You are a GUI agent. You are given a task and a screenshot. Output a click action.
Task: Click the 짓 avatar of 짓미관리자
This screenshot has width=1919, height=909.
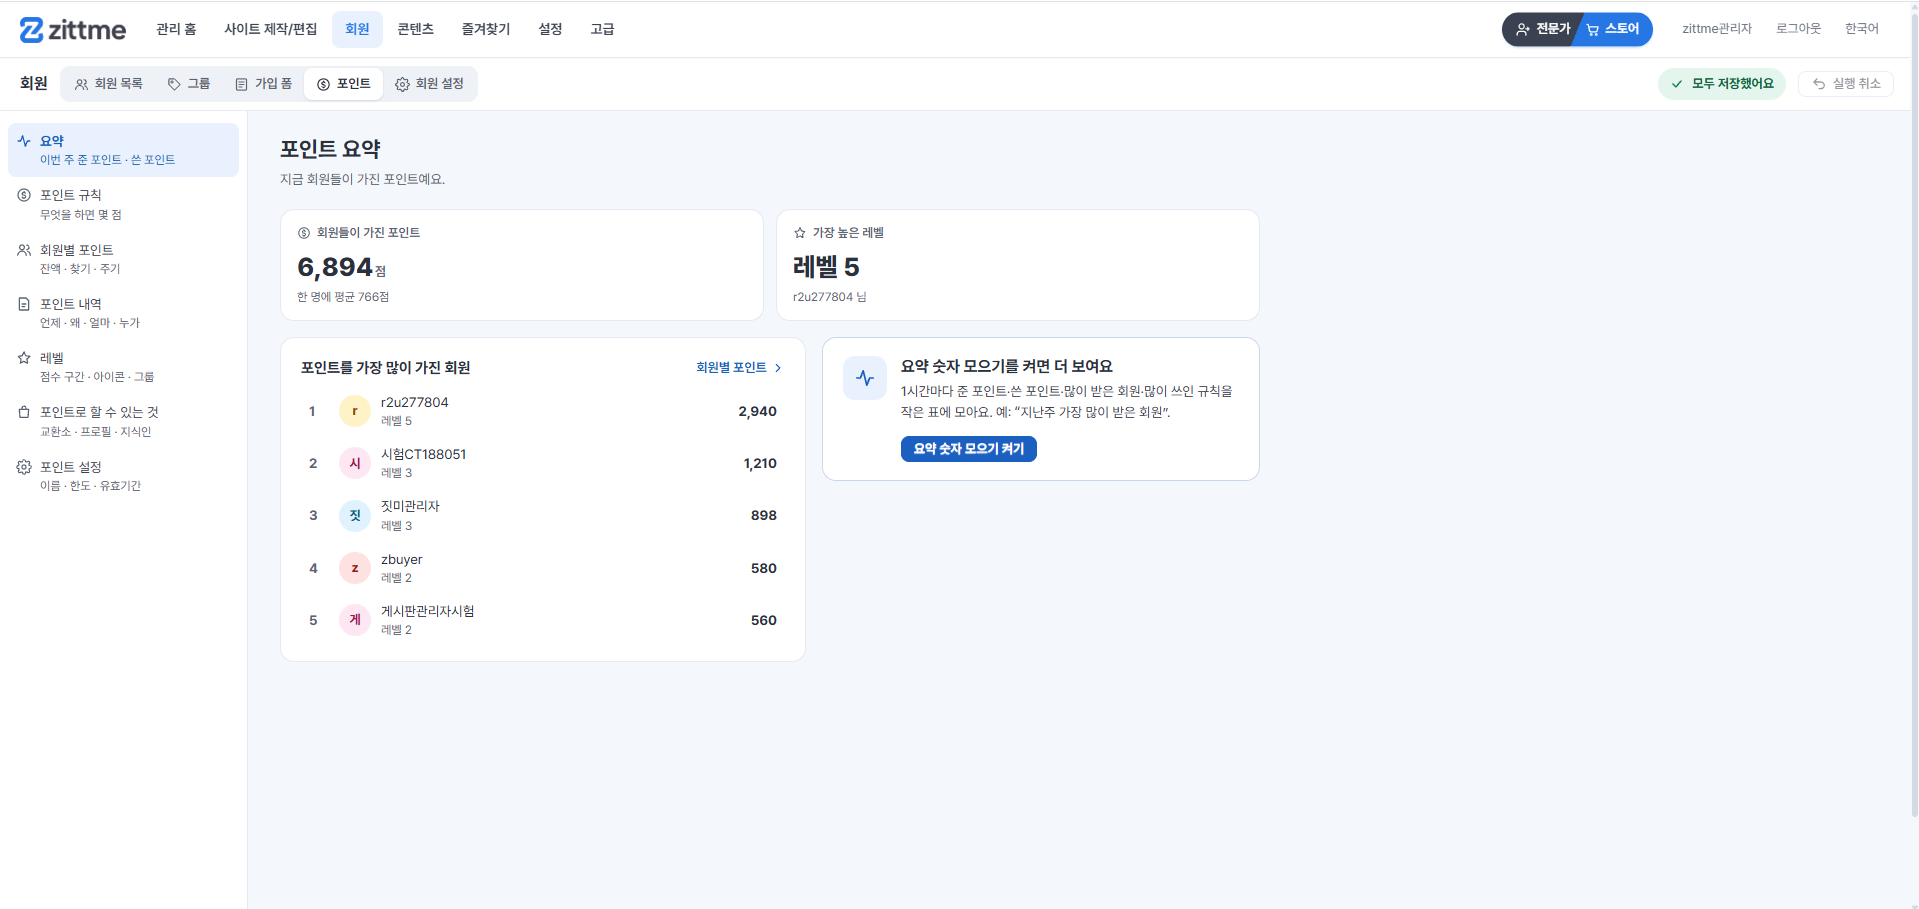tap(355, 515)
